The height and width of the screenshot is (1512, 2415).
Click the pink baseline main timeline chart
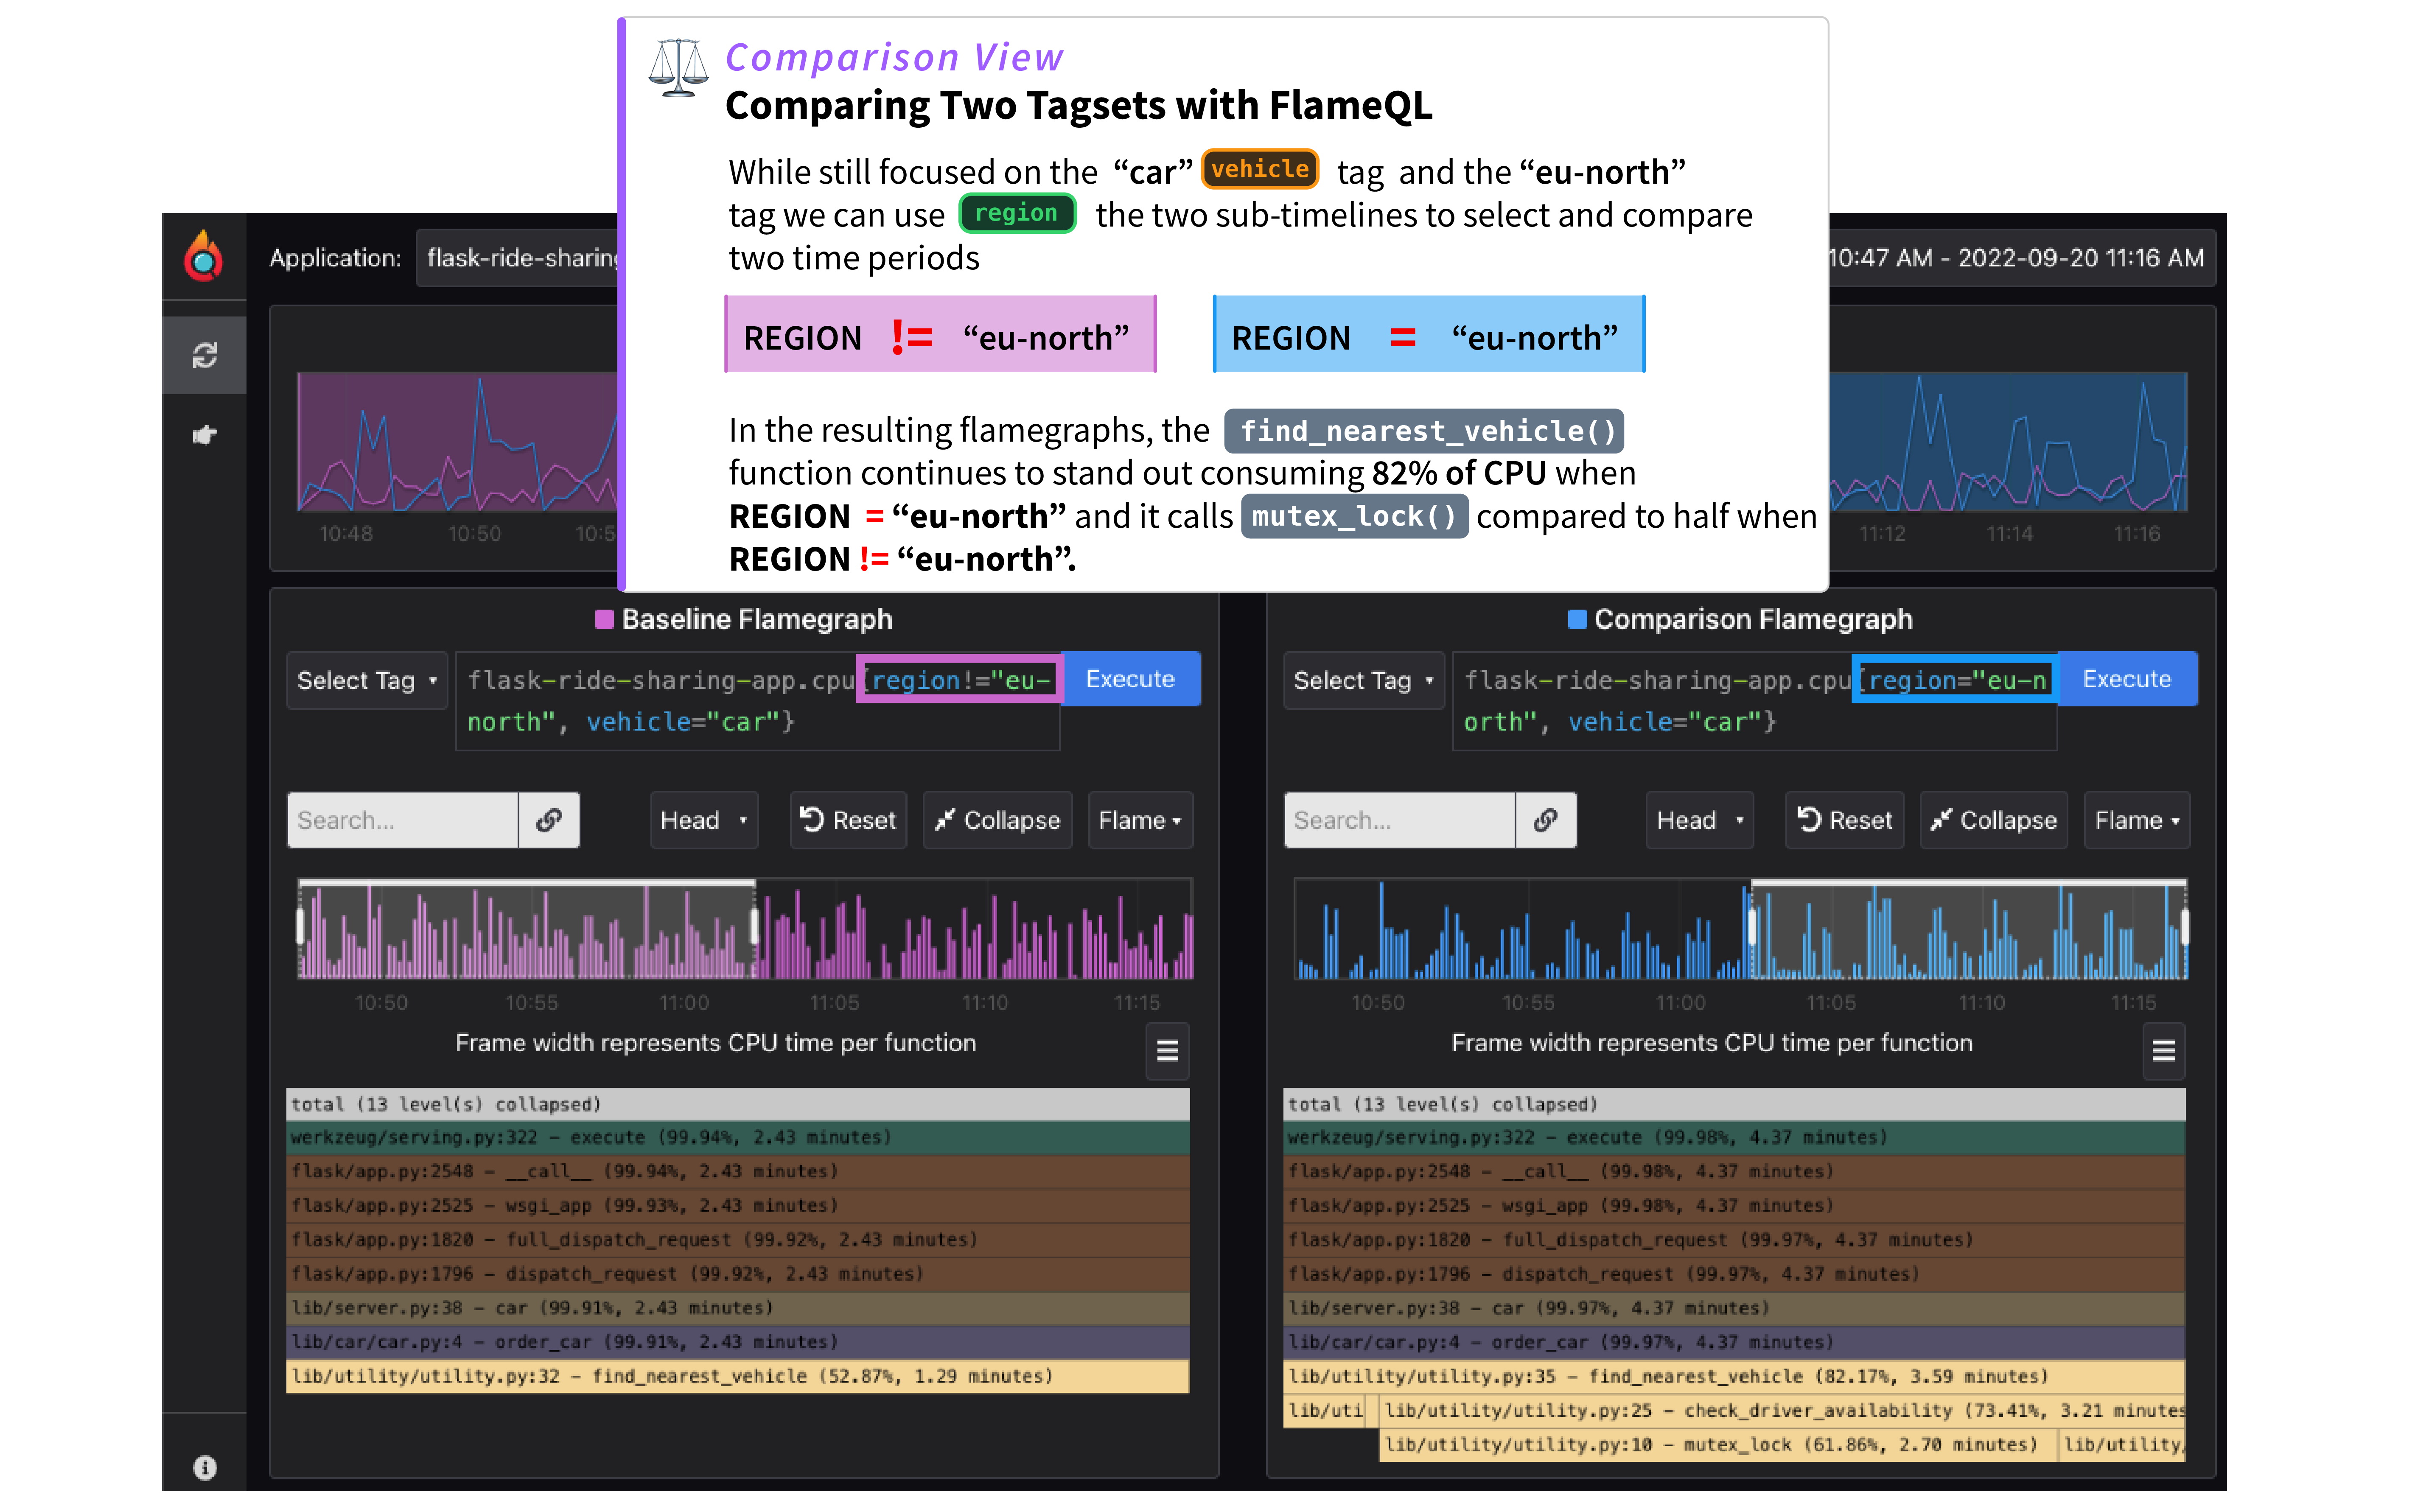[458, 441]
